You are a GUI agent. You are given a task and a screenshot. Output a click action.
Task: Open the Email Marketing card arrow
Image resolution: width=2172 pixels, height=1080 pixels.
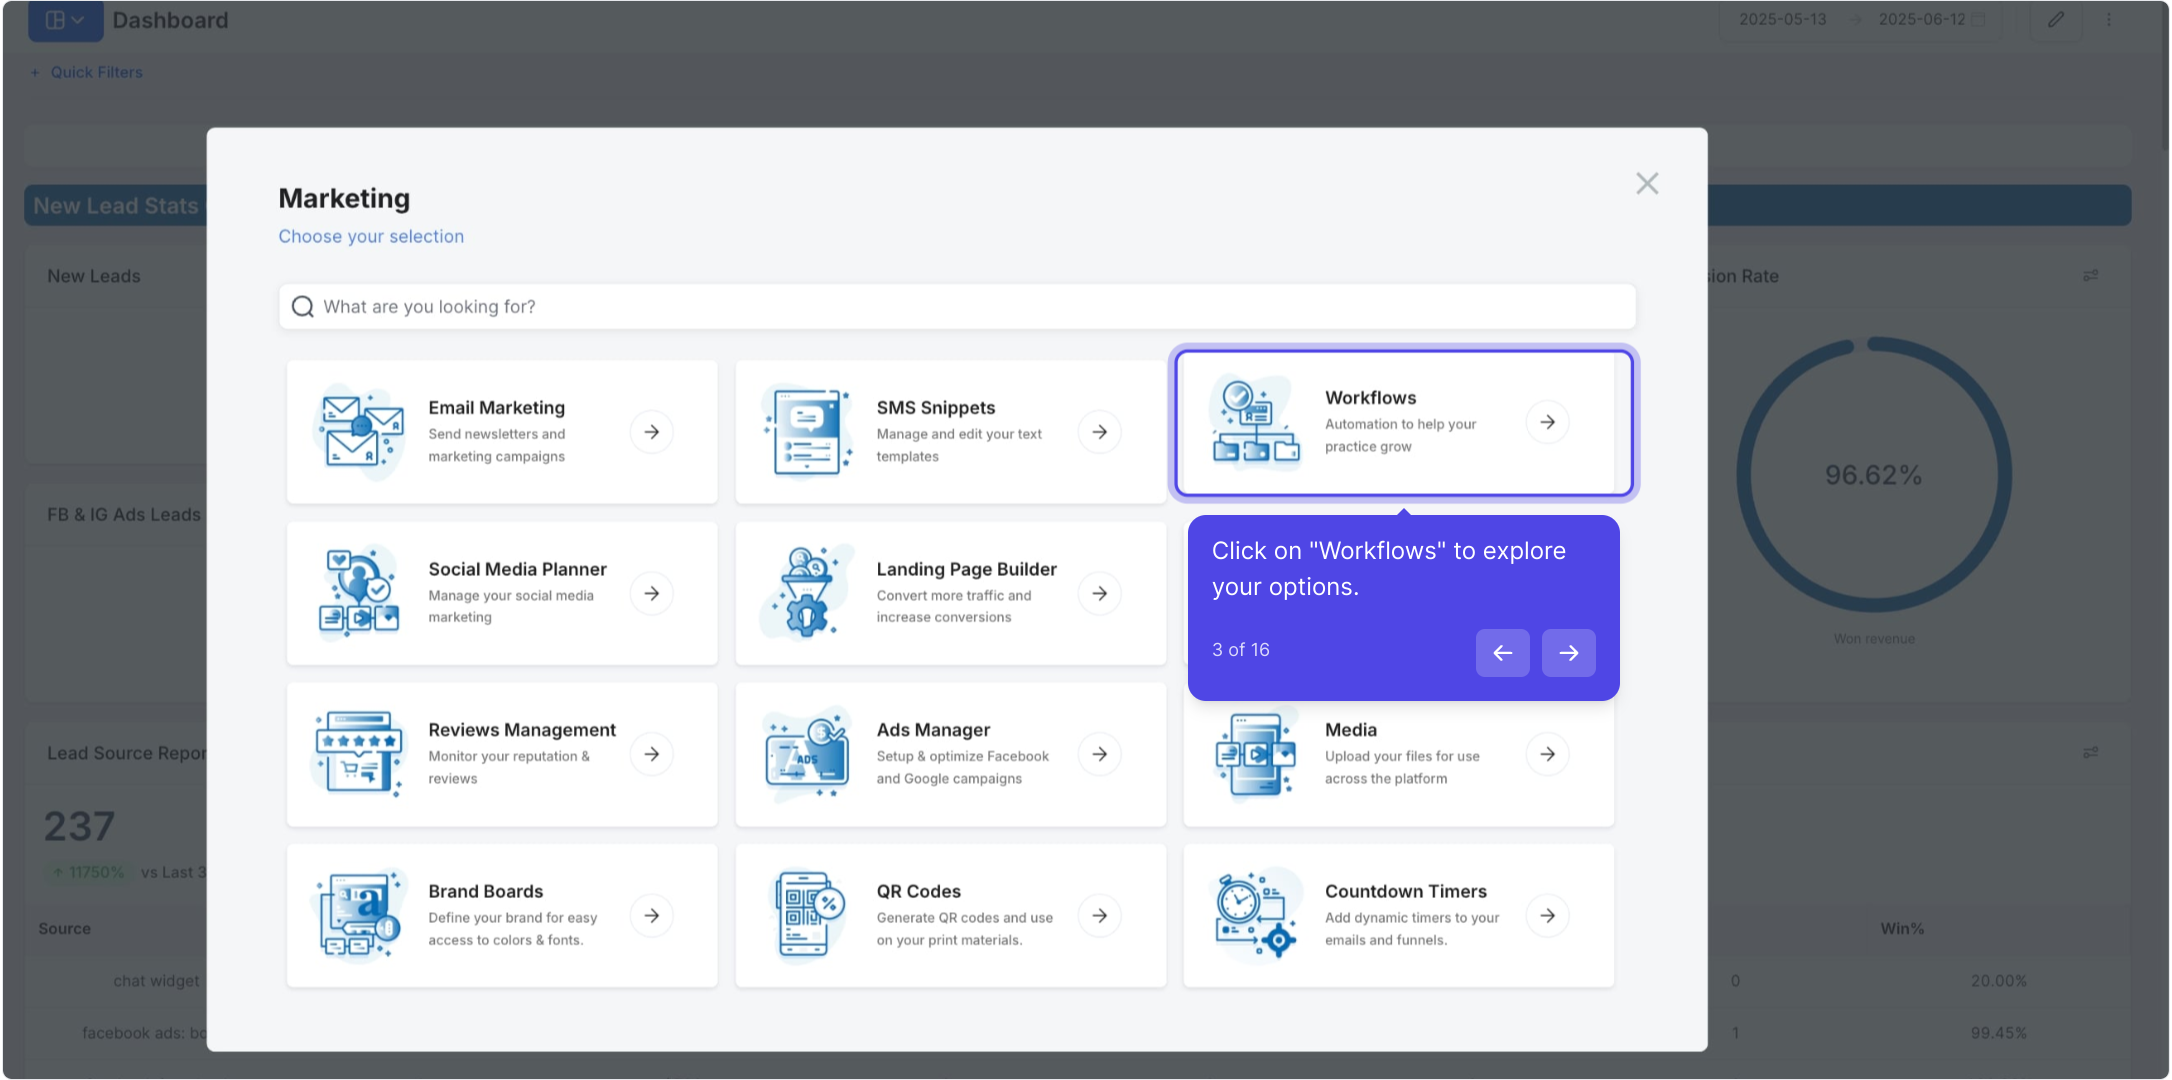tap(651, 432)
